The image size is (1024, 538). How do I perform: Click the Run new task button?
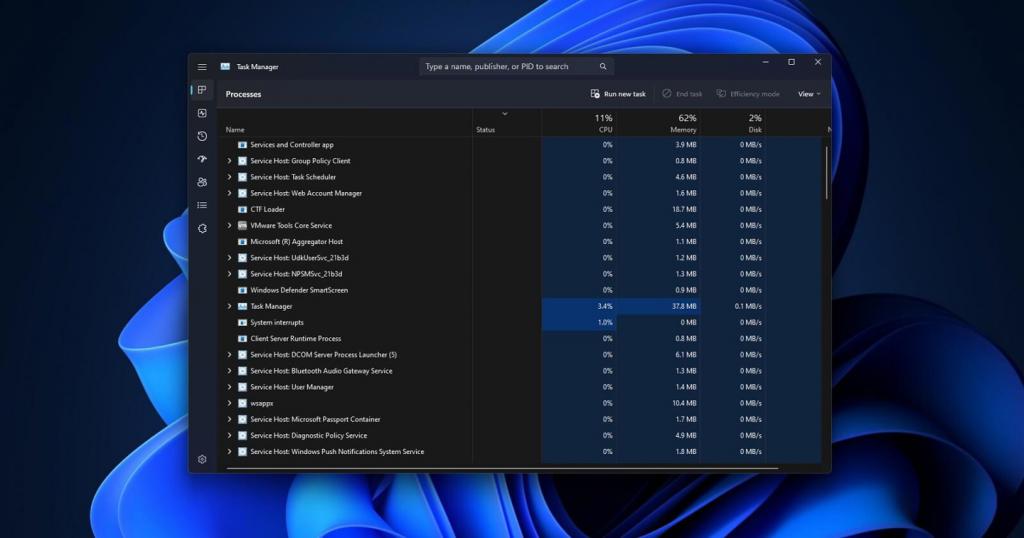click(x=618, y=94)
